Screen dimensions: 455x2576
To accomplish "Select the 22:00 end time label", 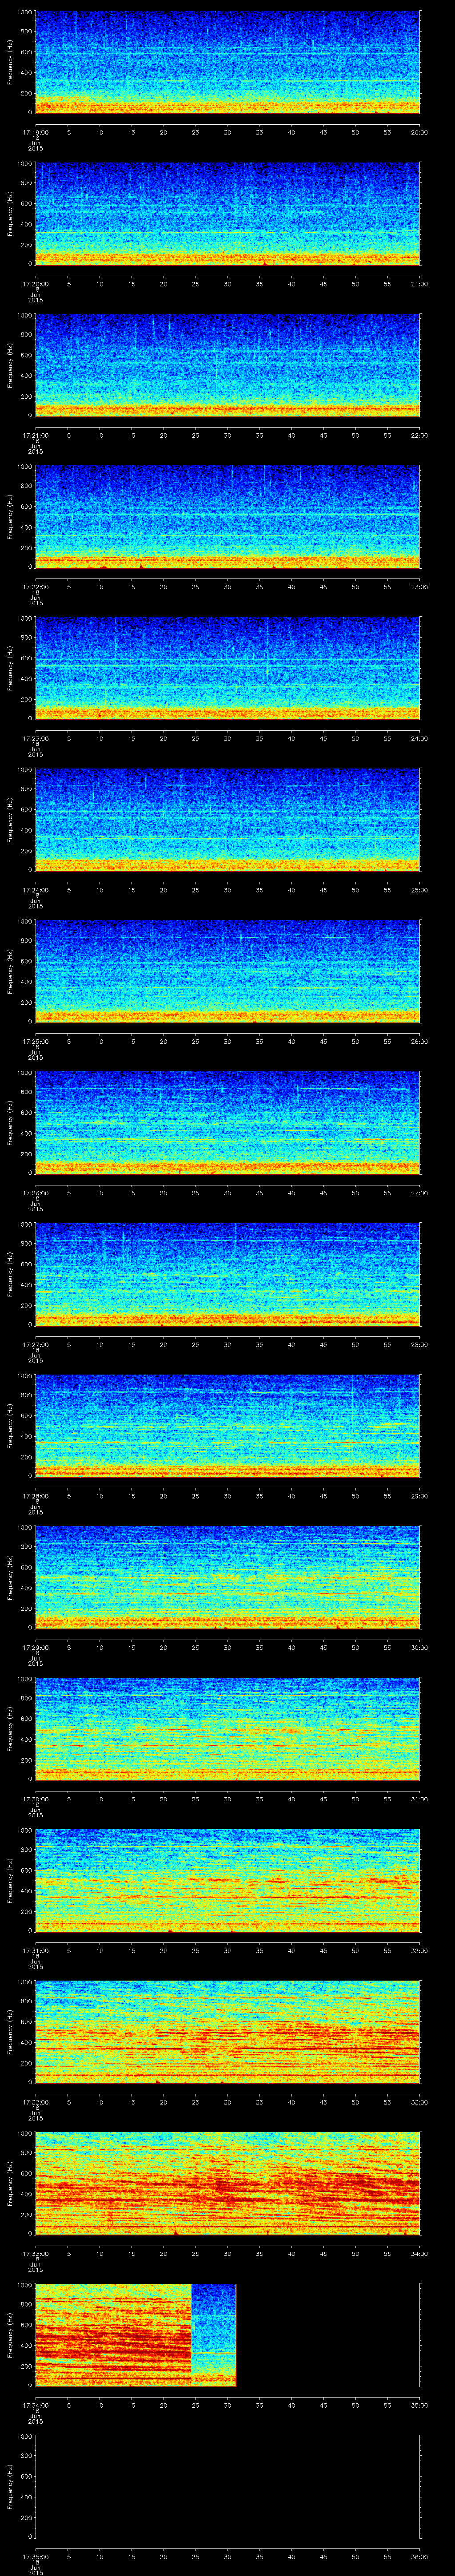I will [419, 435].
